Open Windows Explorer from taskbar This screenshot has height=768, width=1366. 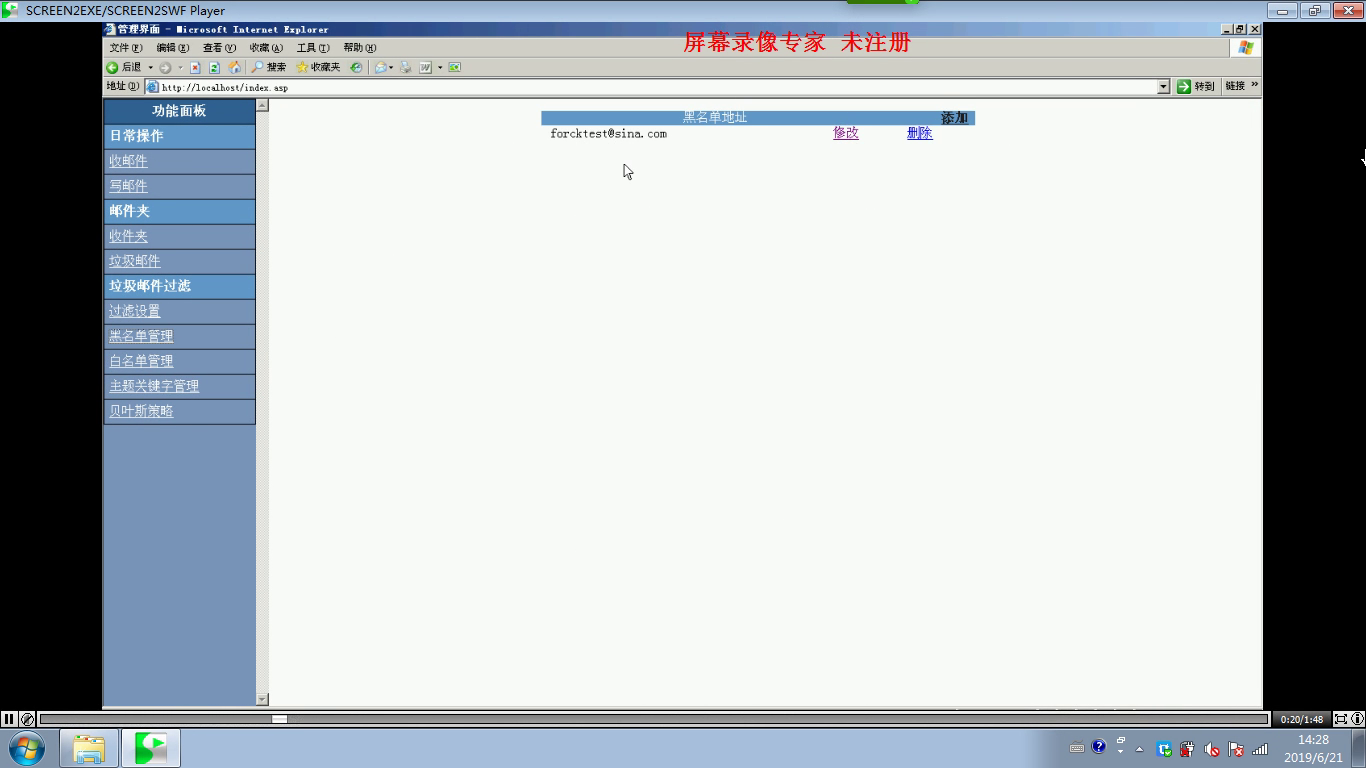89,748
